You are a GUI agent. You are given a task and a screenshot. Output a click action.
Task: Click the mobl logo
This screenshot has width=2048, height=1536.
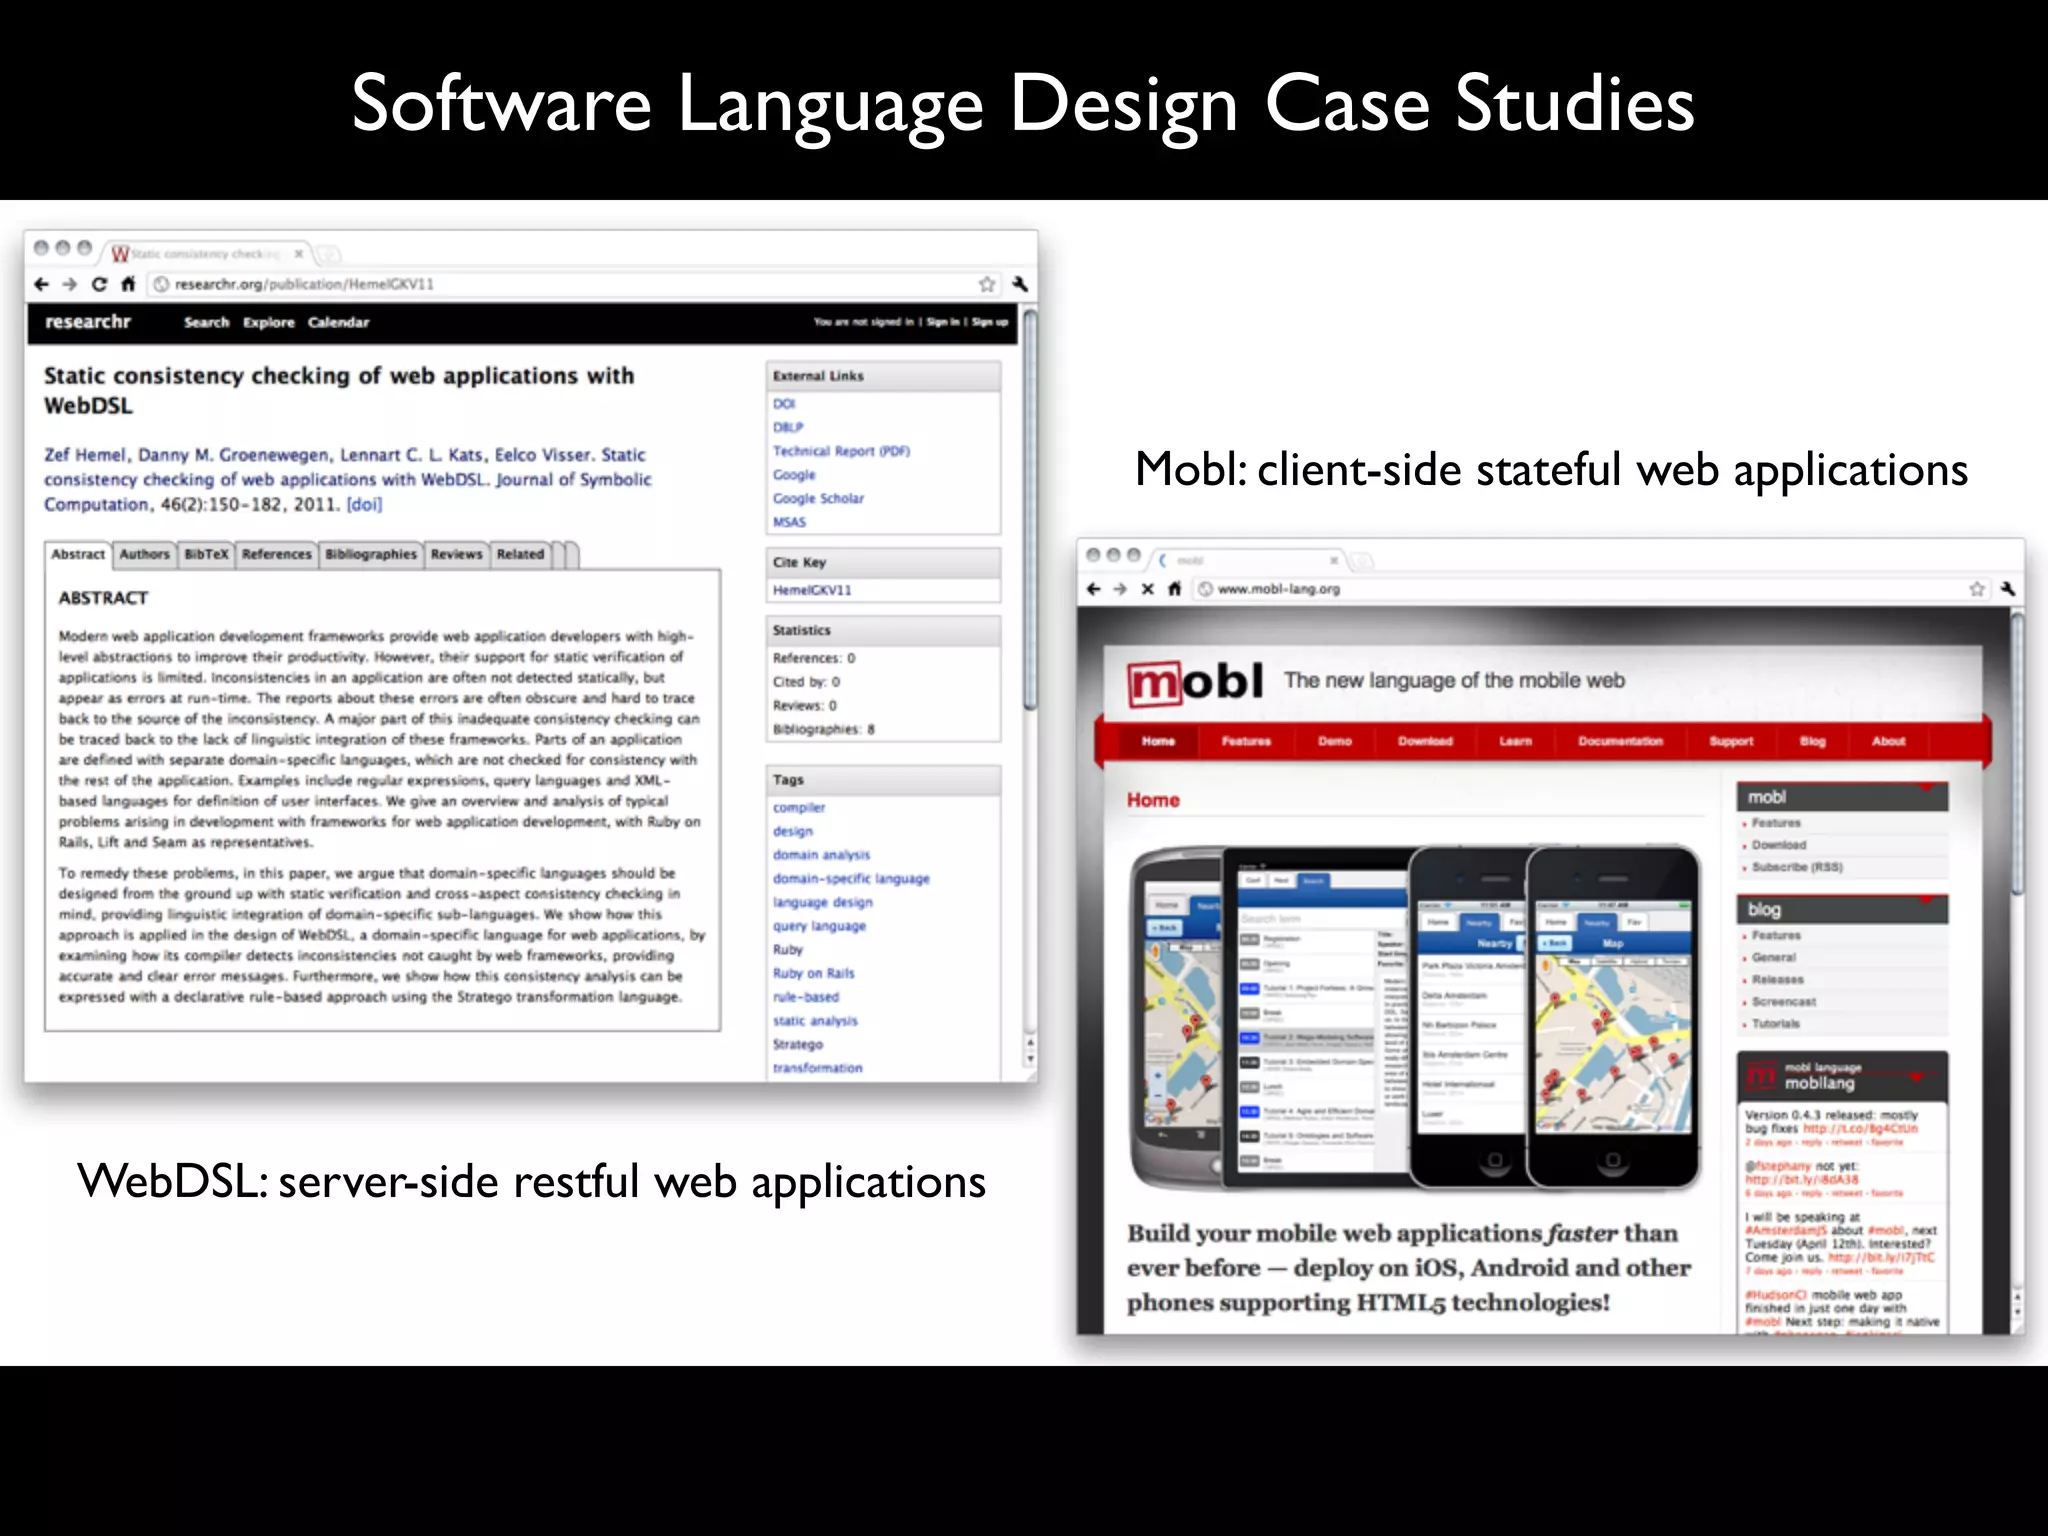pyautogui.click(x=1195, y=683)
